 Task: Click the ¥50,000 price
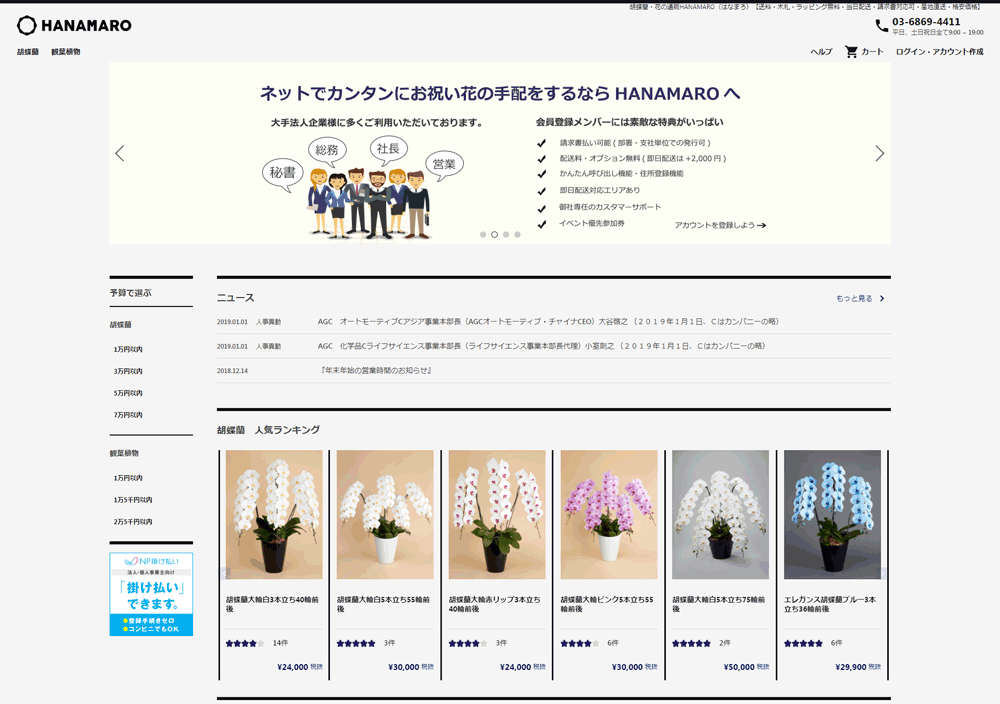pyautogui.click(x=739, y=667)
